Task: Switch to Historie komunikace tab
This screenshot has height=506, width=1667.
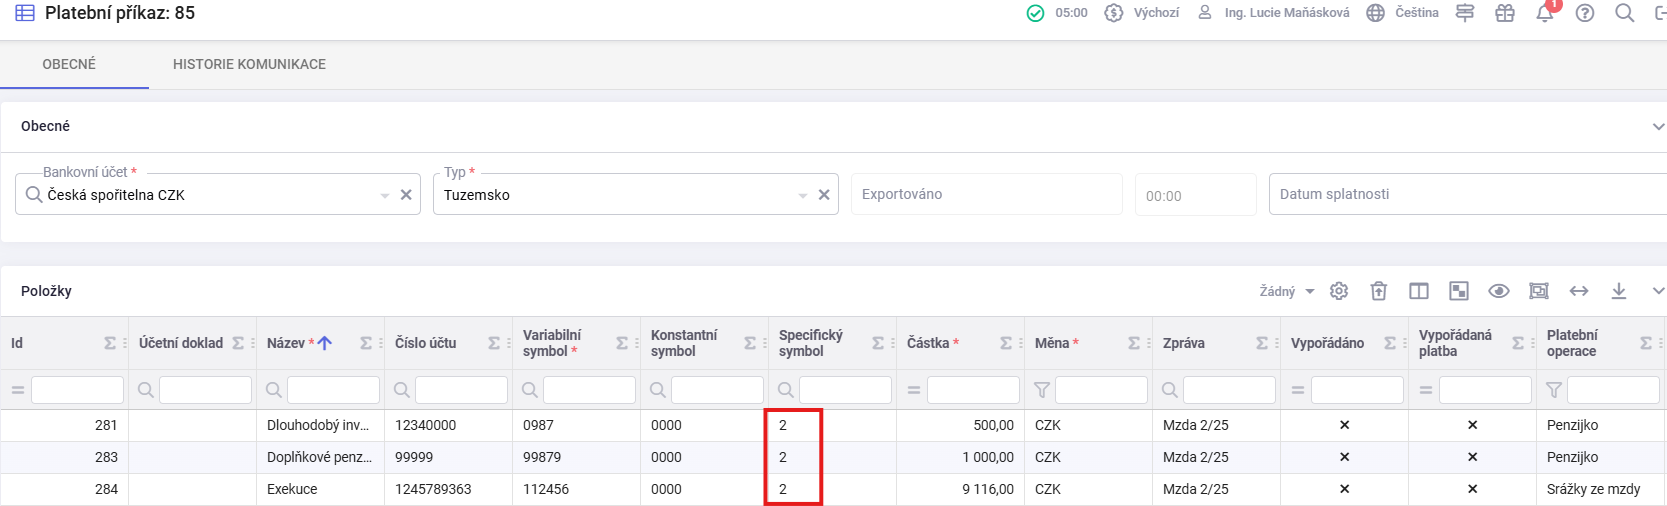Action: [x=249, y=64]
